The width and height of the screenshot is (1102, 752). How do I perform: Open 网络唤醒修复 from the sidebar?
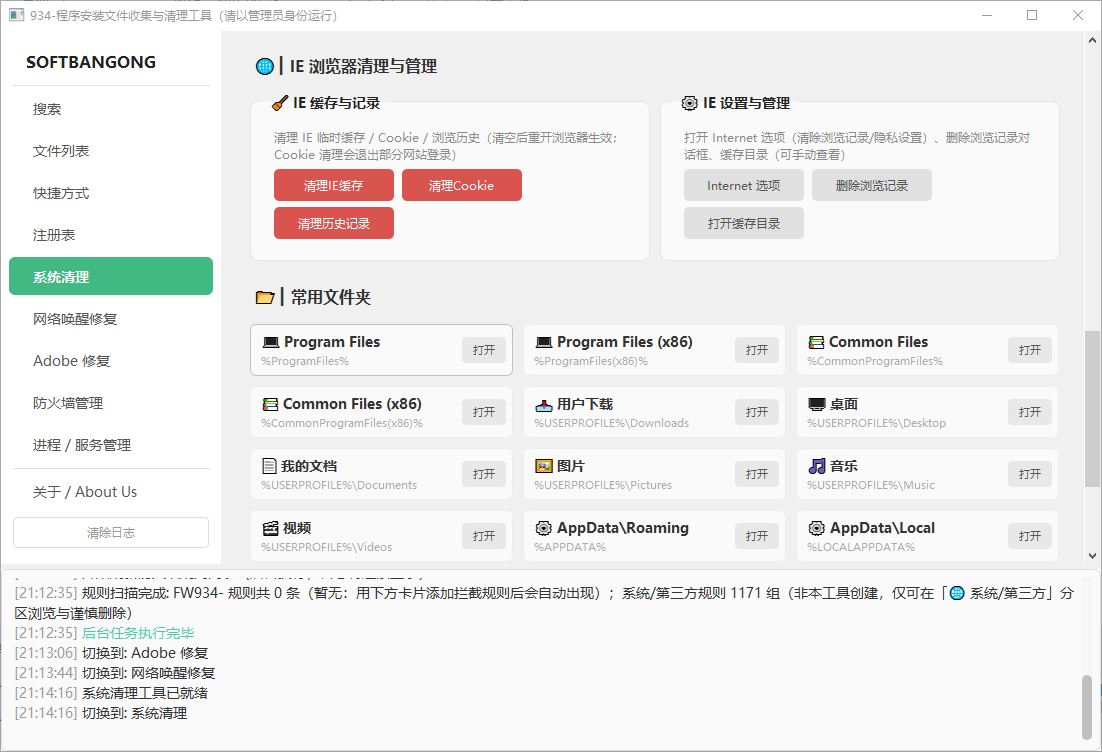click(111, 318)
